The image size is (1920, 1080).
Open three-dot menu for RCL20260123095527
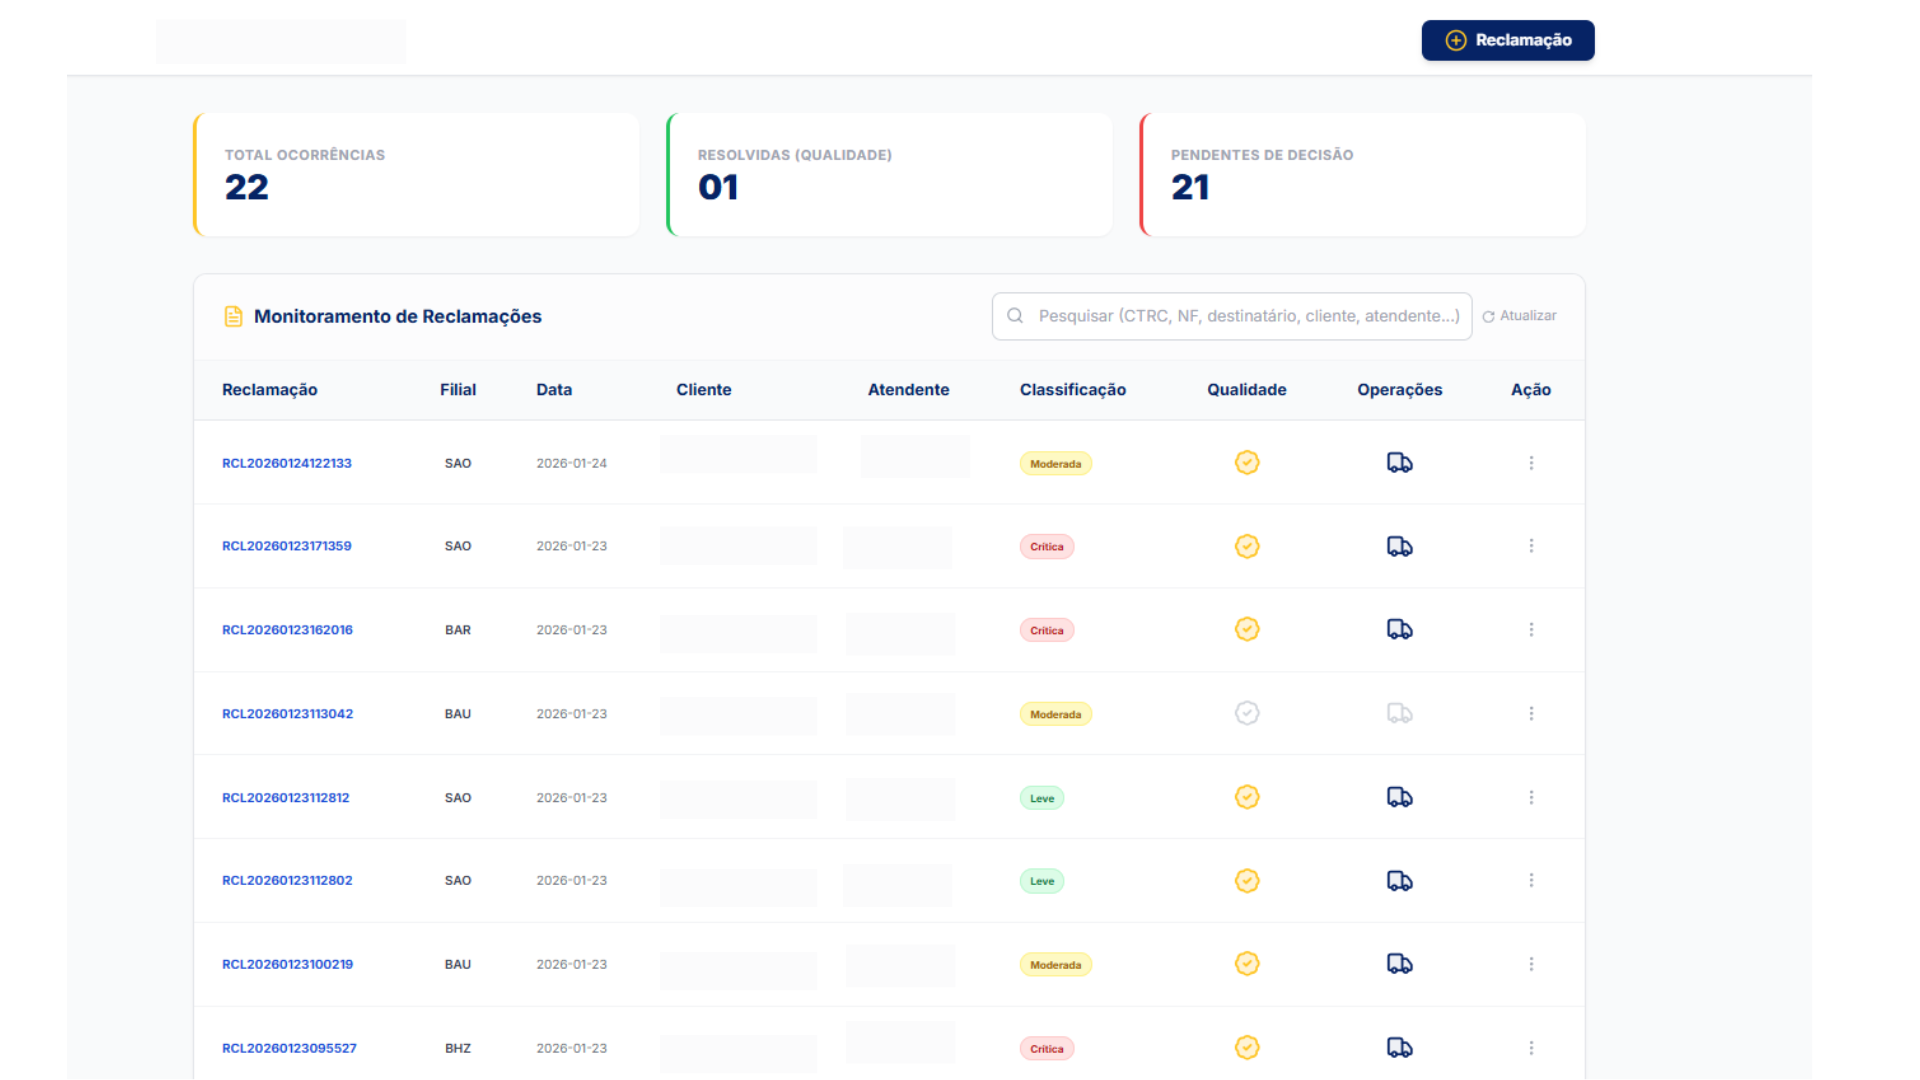coord(1531,1048)
